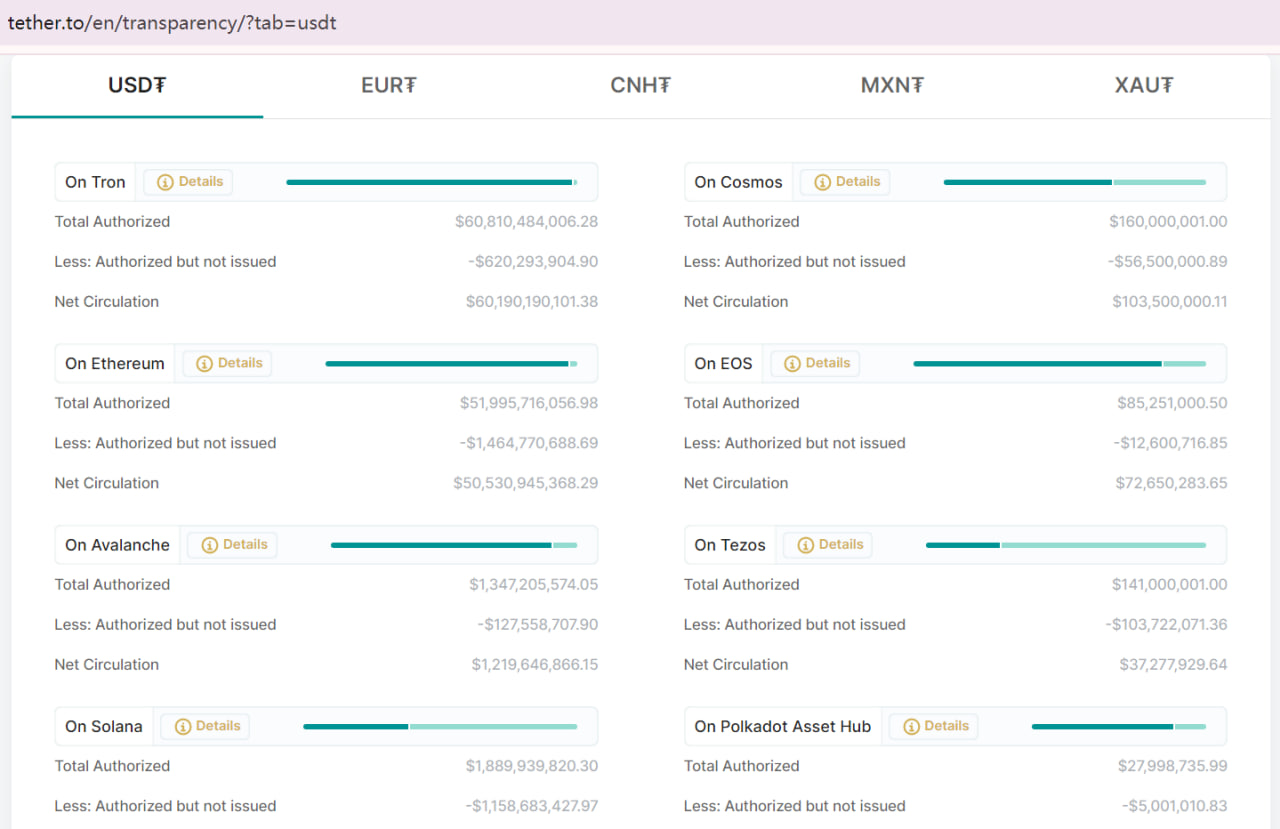Select Tron net circulation $60,190,190,101.38
Viewport: 1280px width, 829px height.
click(x=532, y=302)
